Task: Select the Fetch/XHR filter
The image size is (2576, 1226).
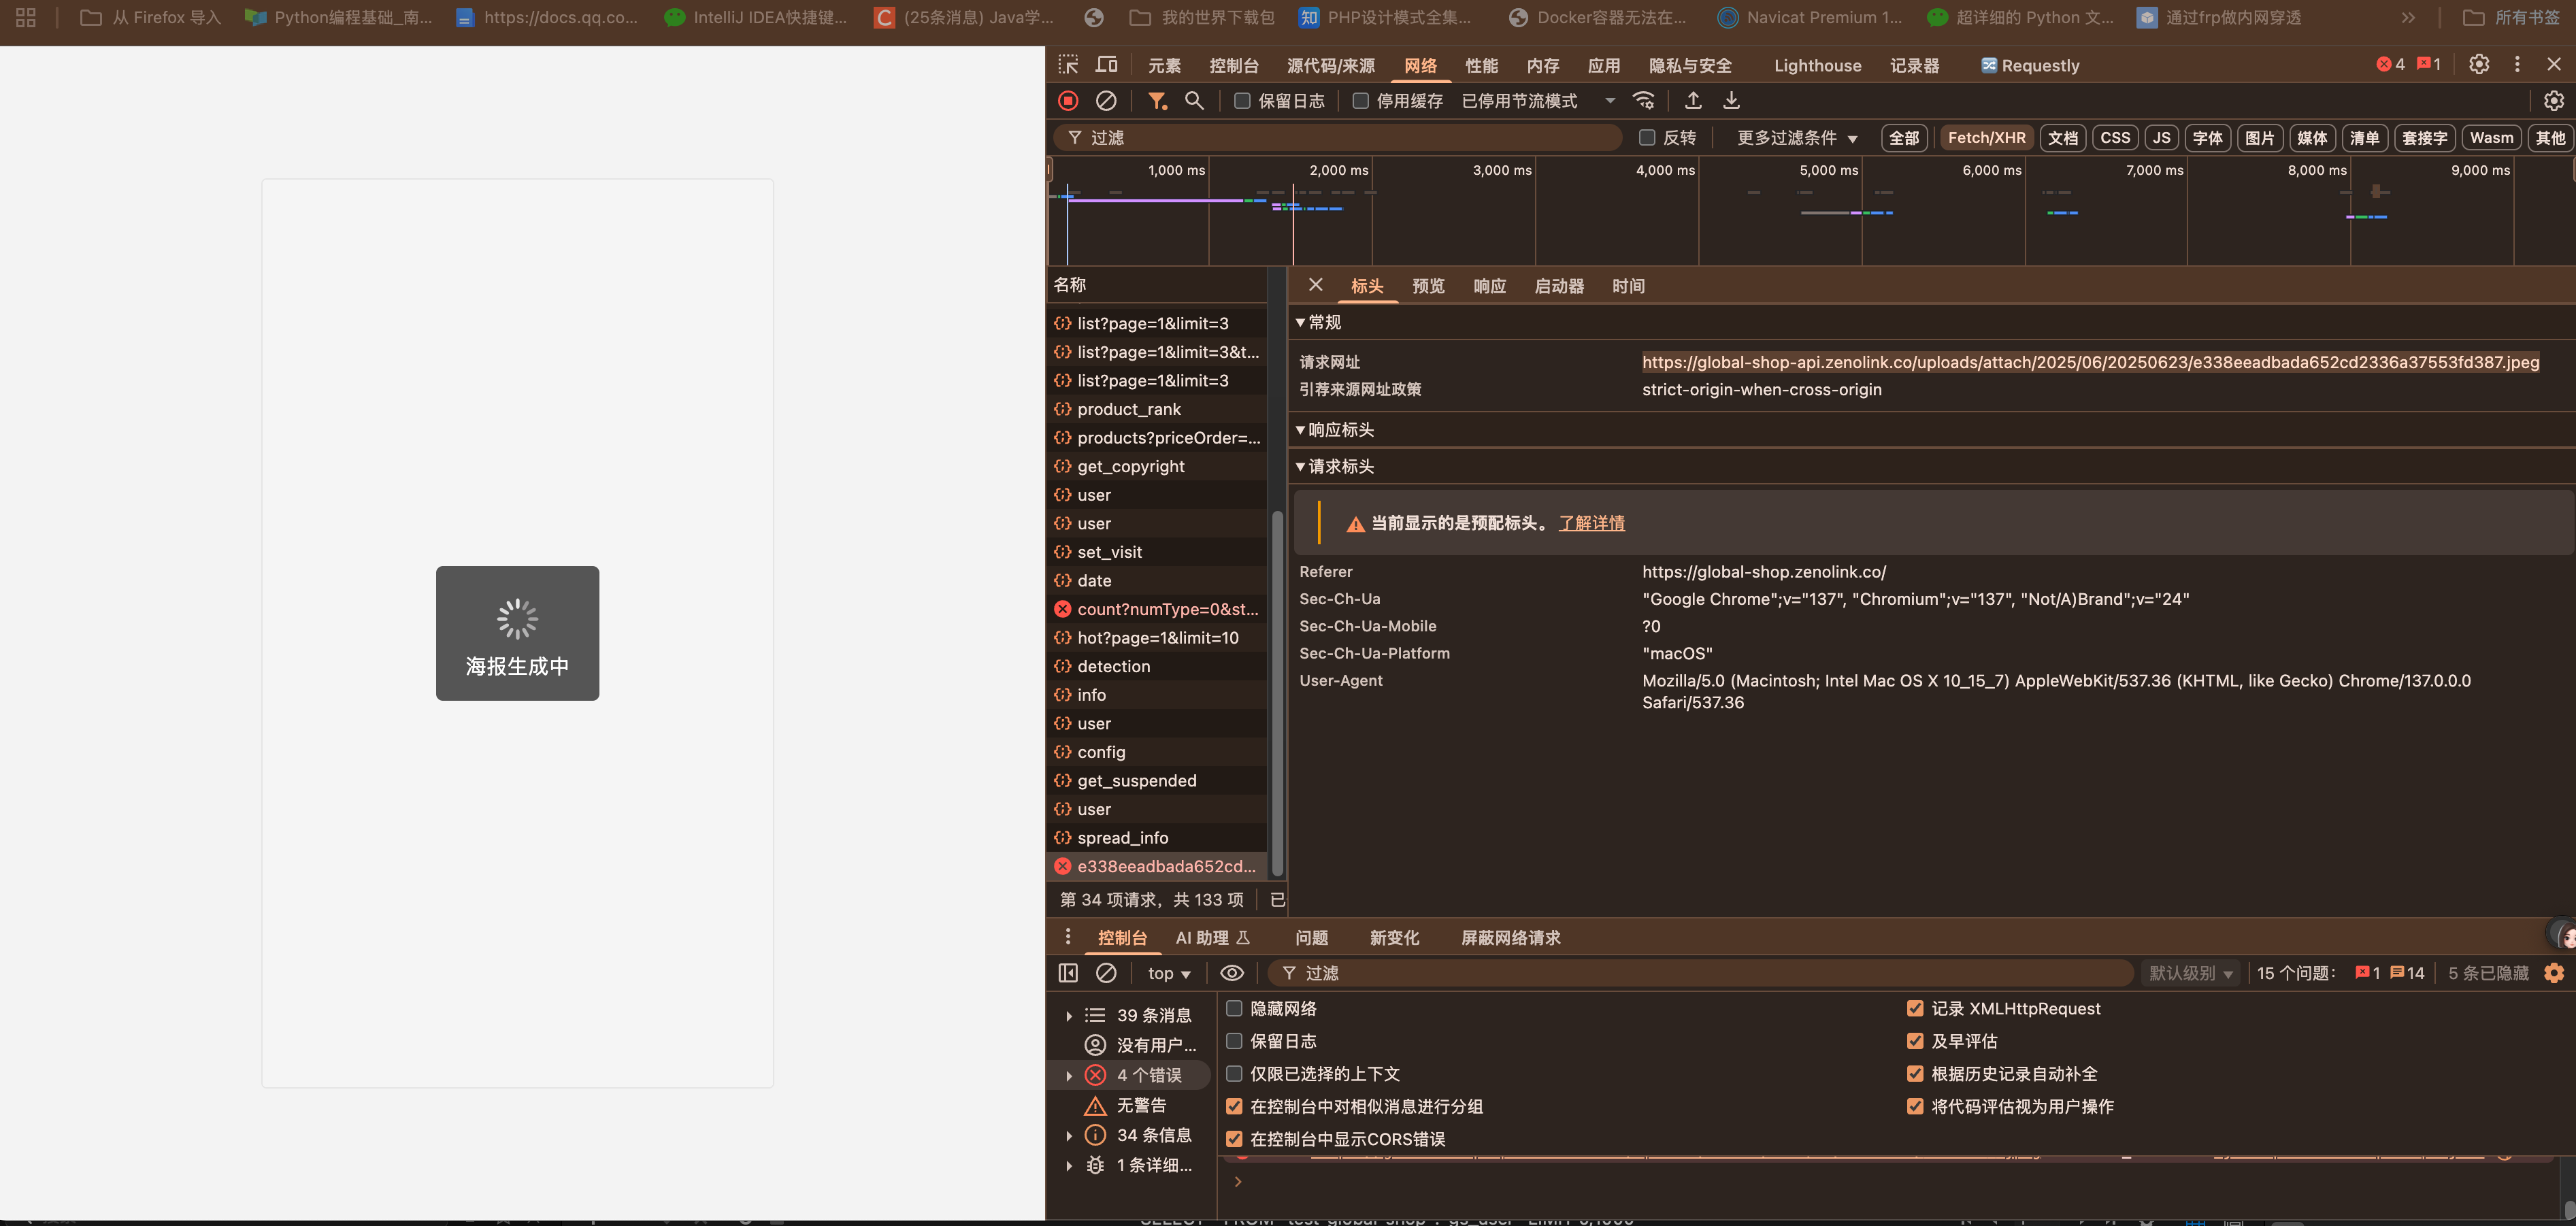Action: 1986,138
